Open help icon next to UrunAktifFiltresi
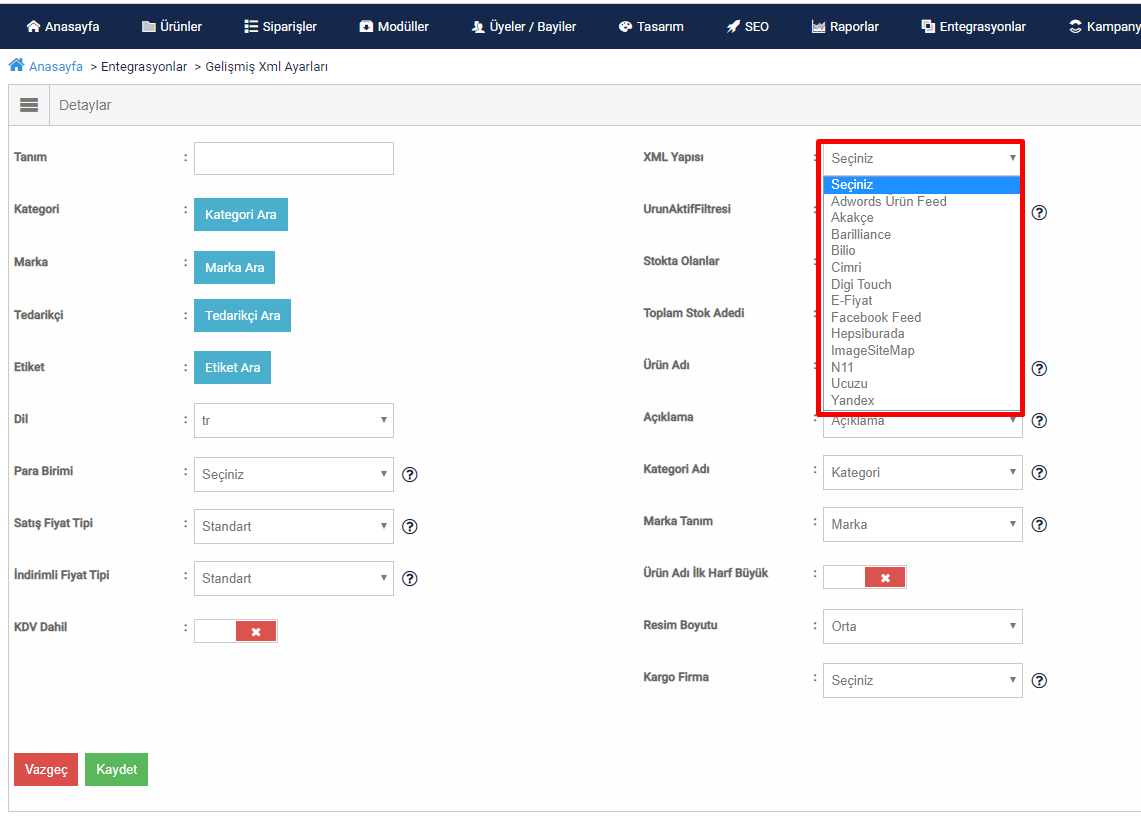Screen dimensions: 1141x818 pyautogui.click(x=1039, y=213)
